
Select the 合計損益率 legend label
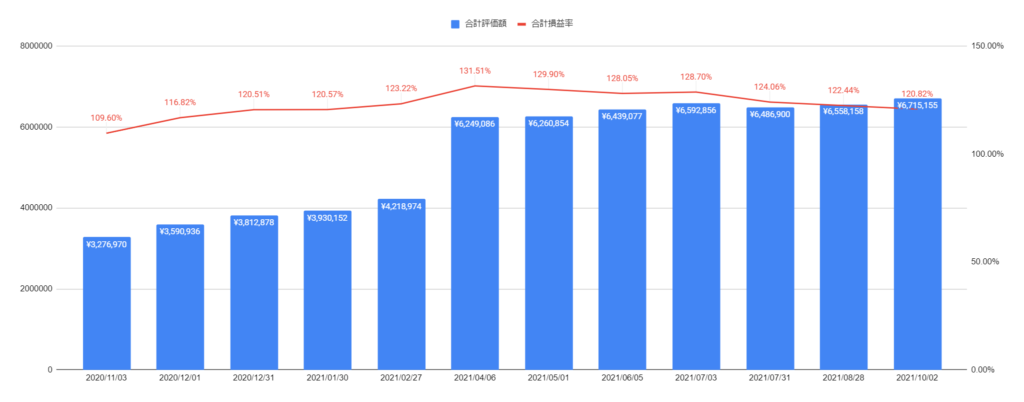point(552,23)
